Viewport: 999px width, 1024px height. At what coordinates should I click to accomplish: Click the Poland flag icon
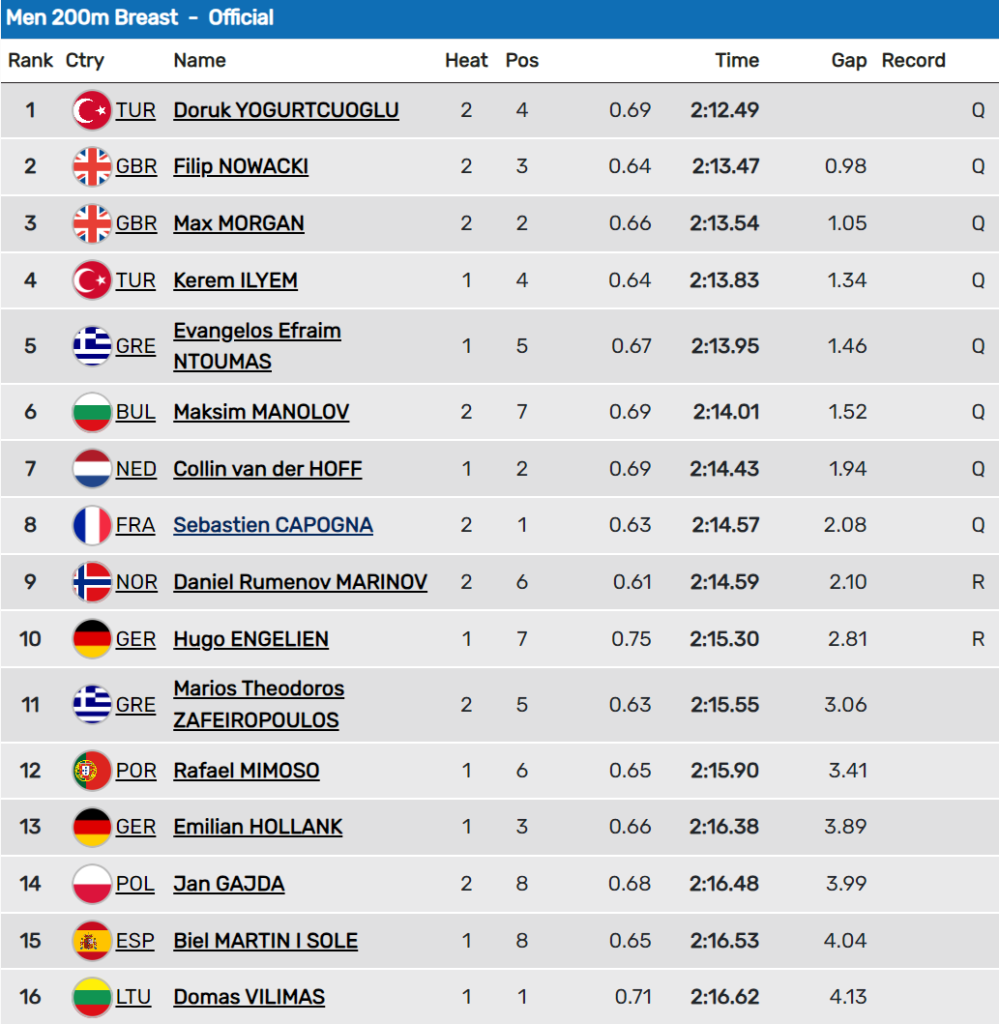point(92,884)
